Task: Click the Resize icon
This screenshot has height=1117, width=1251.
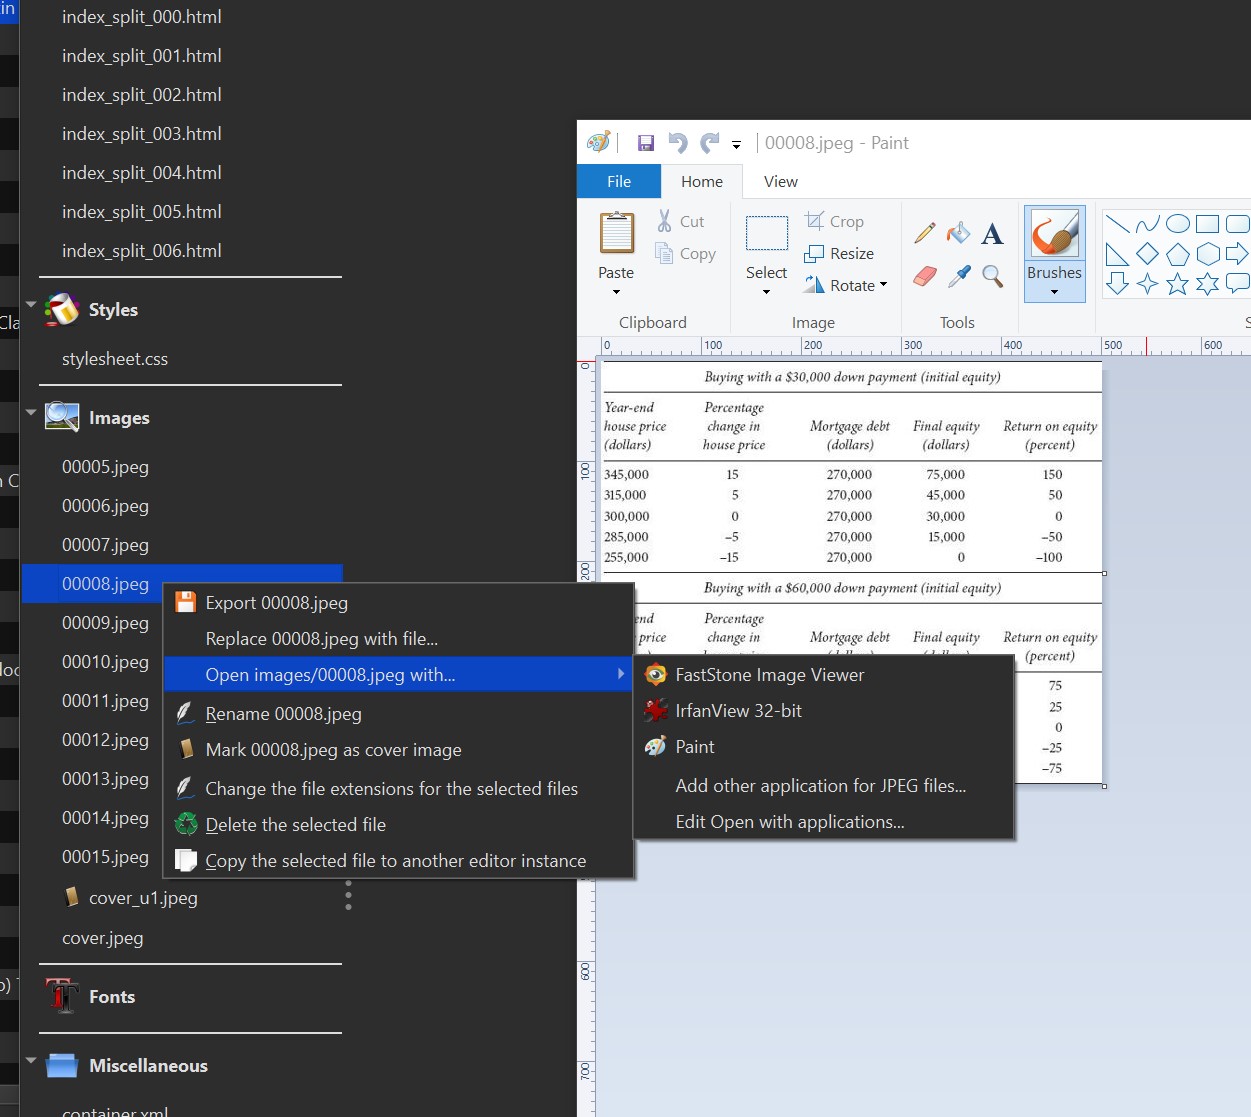Action: (x=815, y=254)
